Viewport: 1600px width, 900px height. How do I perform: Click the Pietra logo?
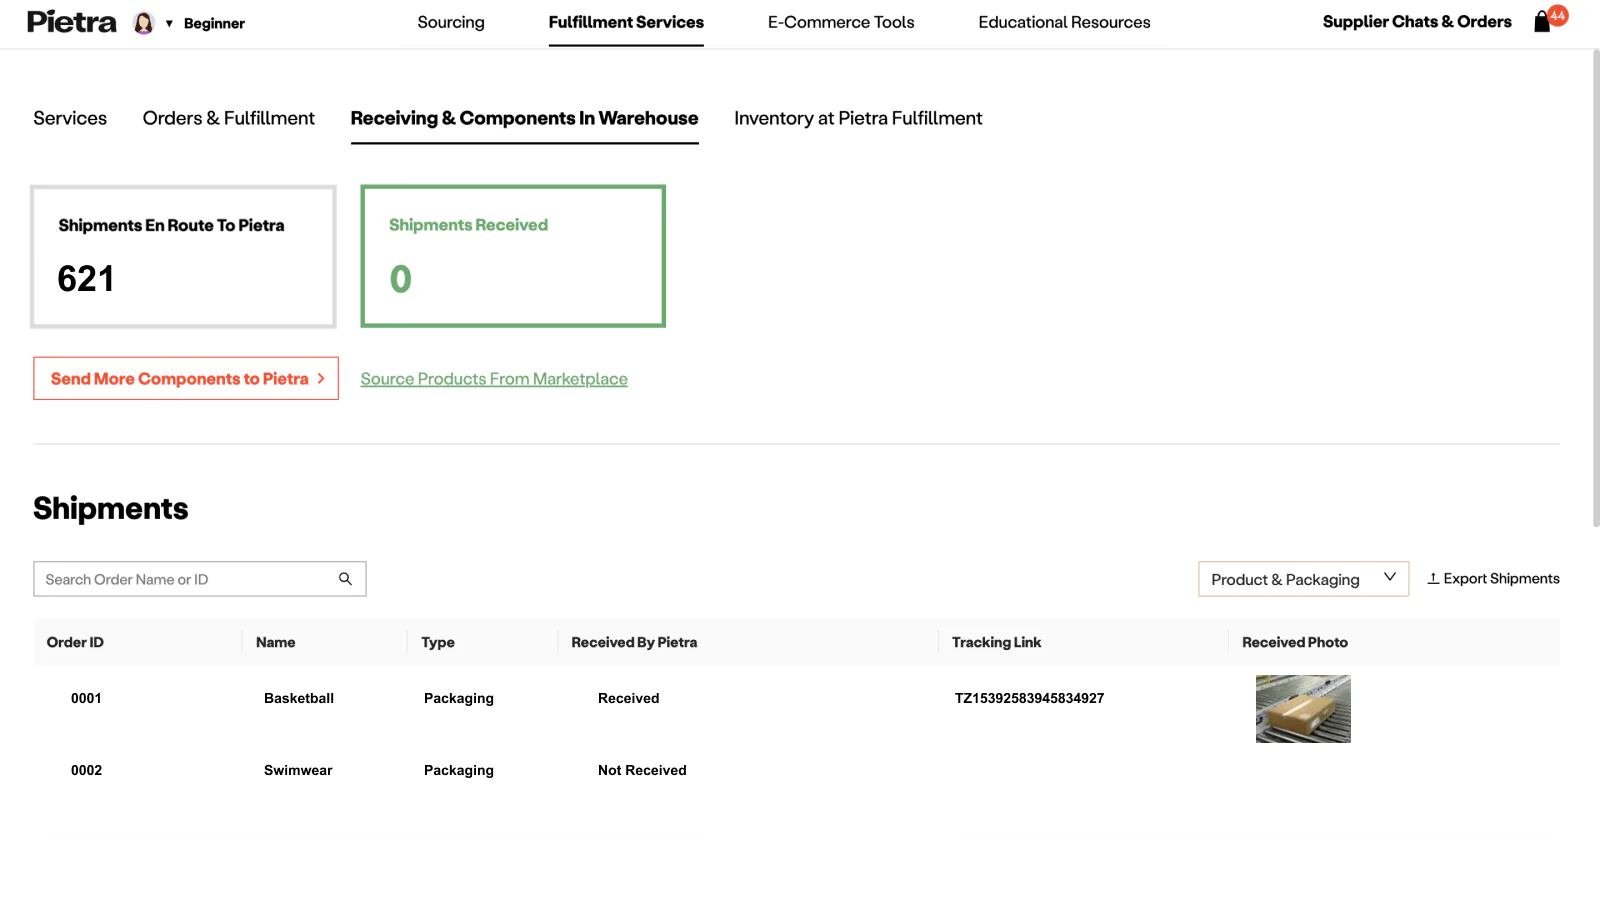71,22
